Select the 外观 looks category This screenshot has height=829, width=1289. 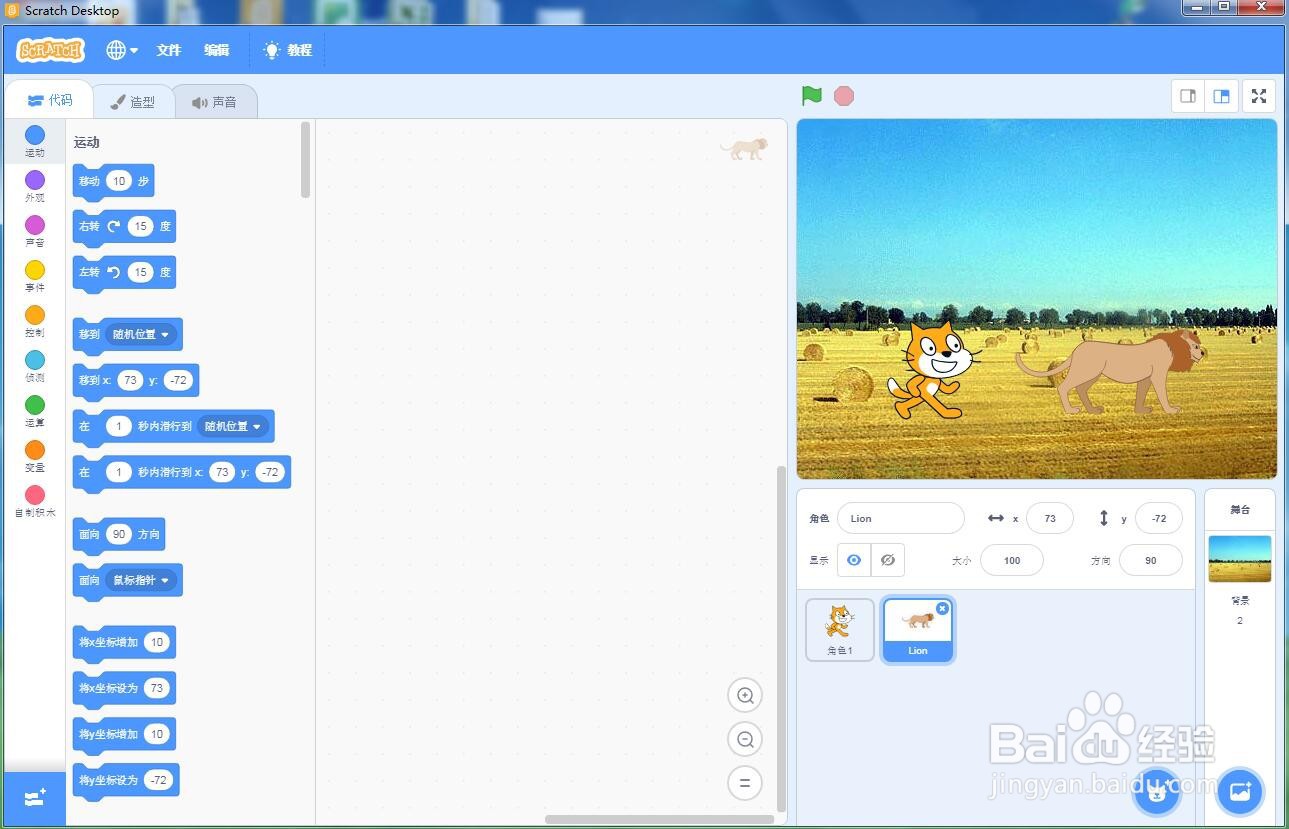pos(35,186)
